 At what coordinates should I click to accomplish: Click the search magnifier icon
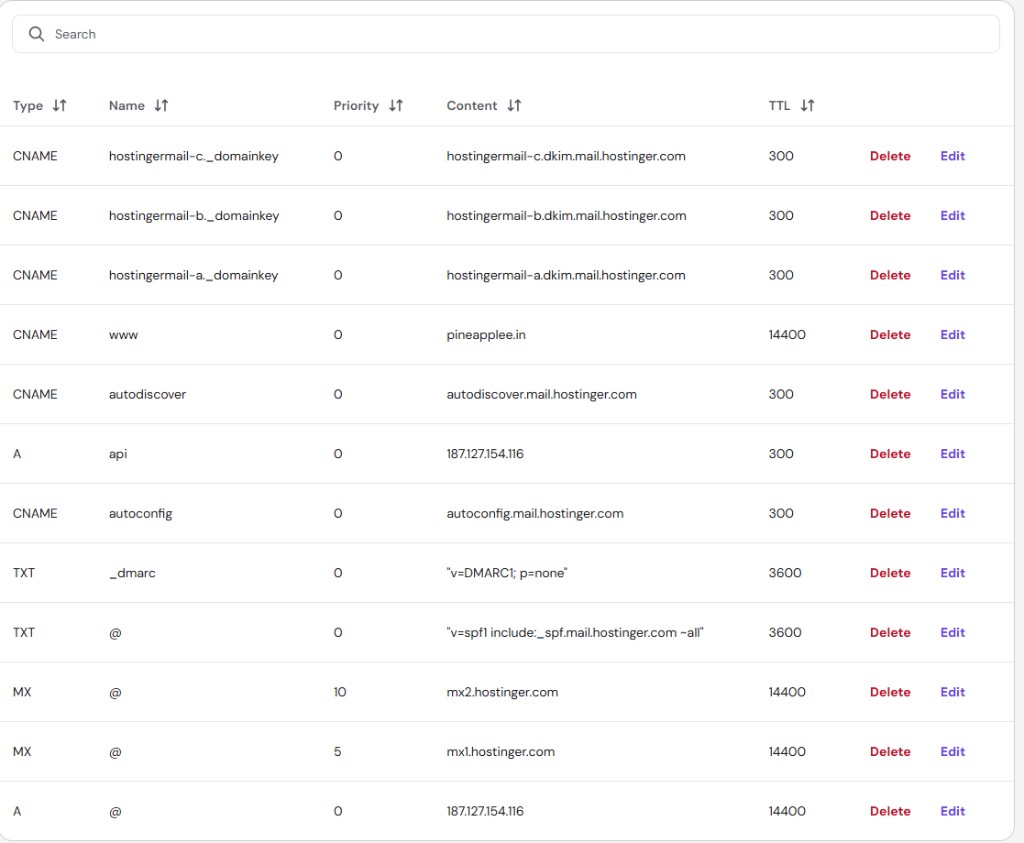(x=37, y=34)
